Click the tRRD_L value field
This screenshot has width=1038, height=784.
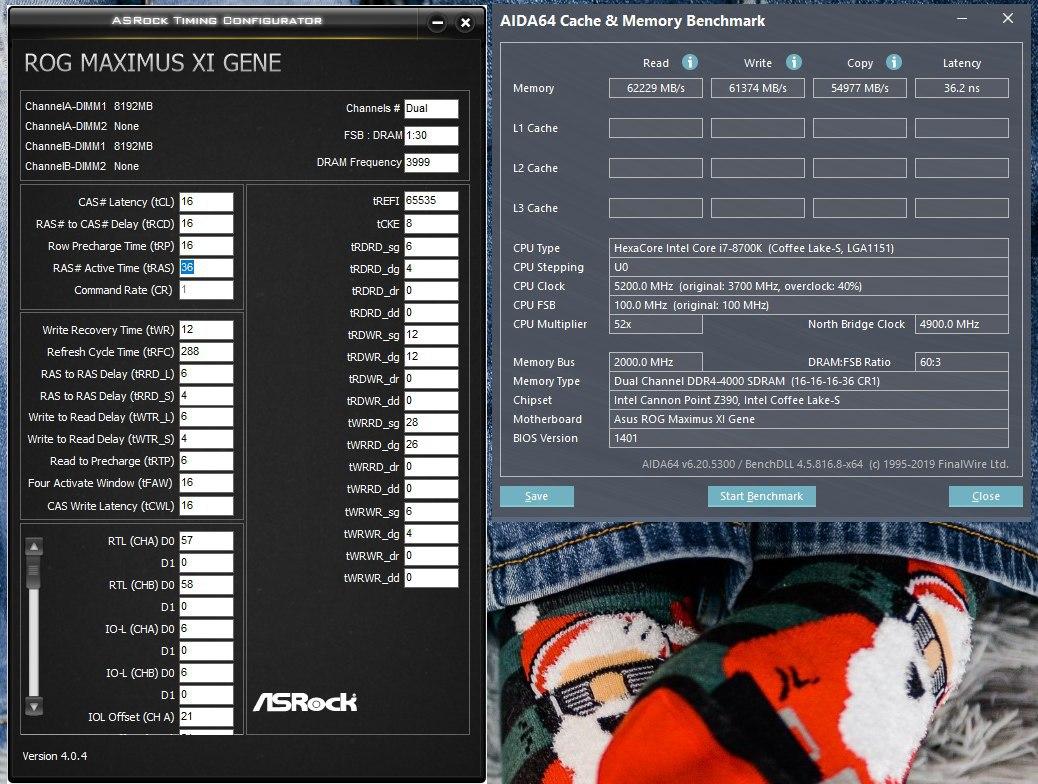coord(207,373)
